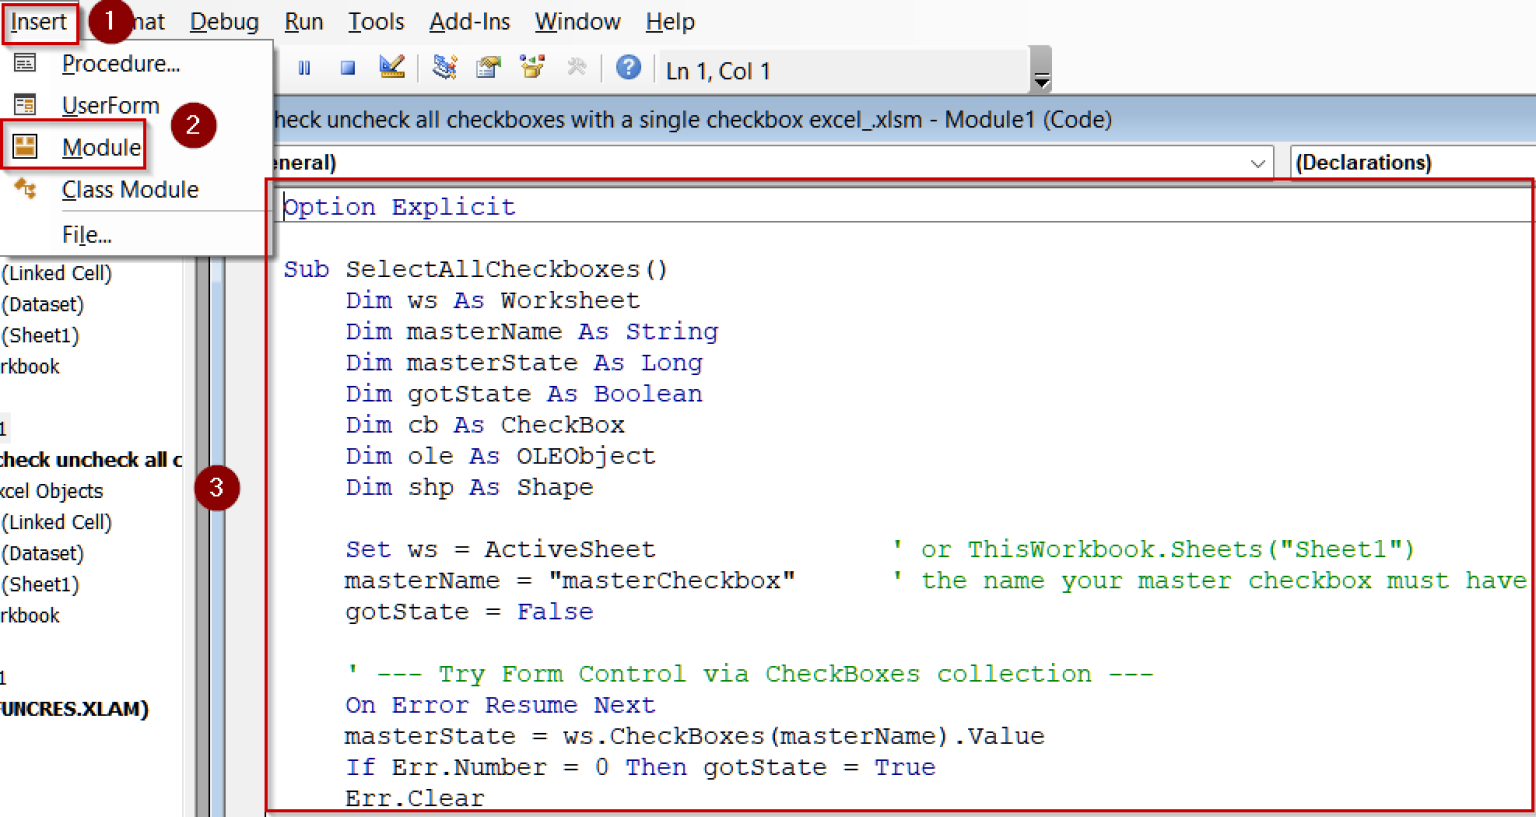Expand the toolbar options overflow arrow
The height and width of the screenshot is (817, 1536).
click(1041, 80)
